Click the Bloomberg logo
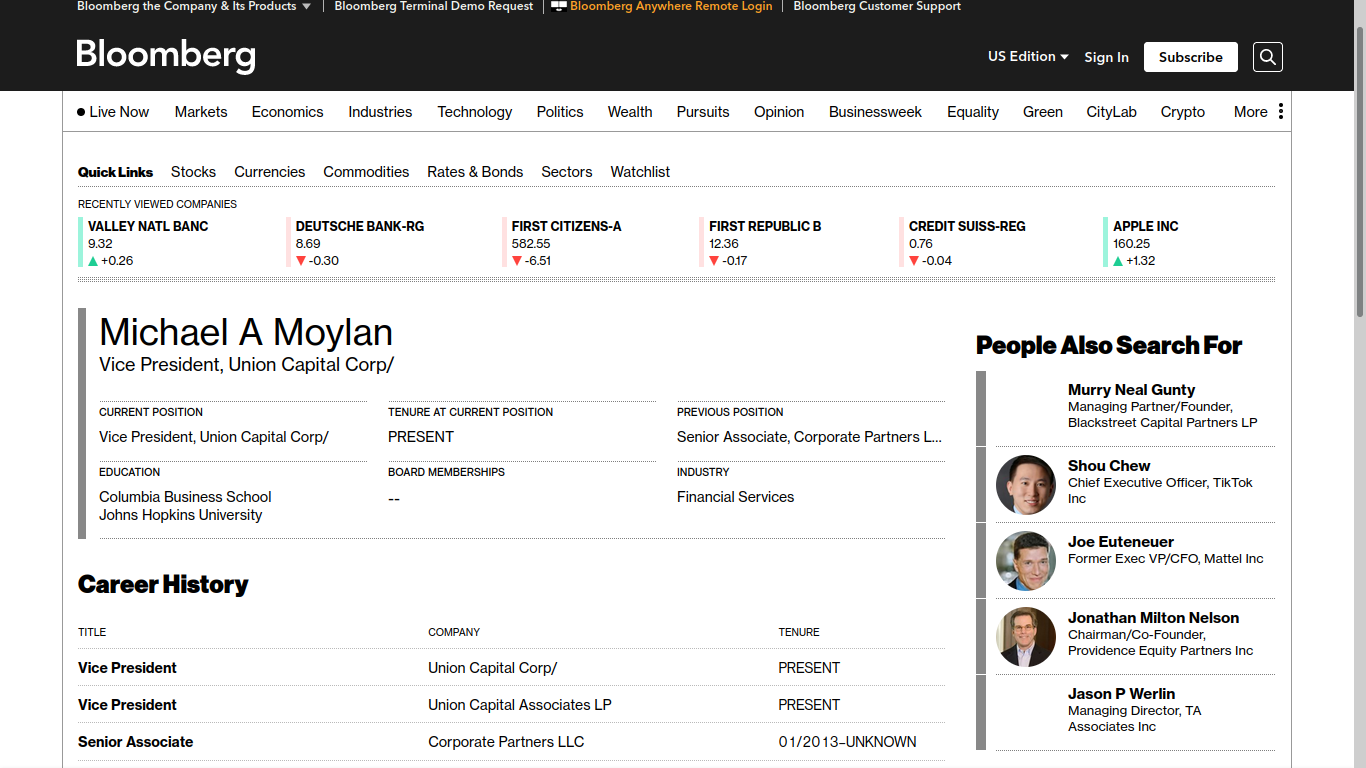This screenshot has width=1366, height=768. (x=166, y=56)
